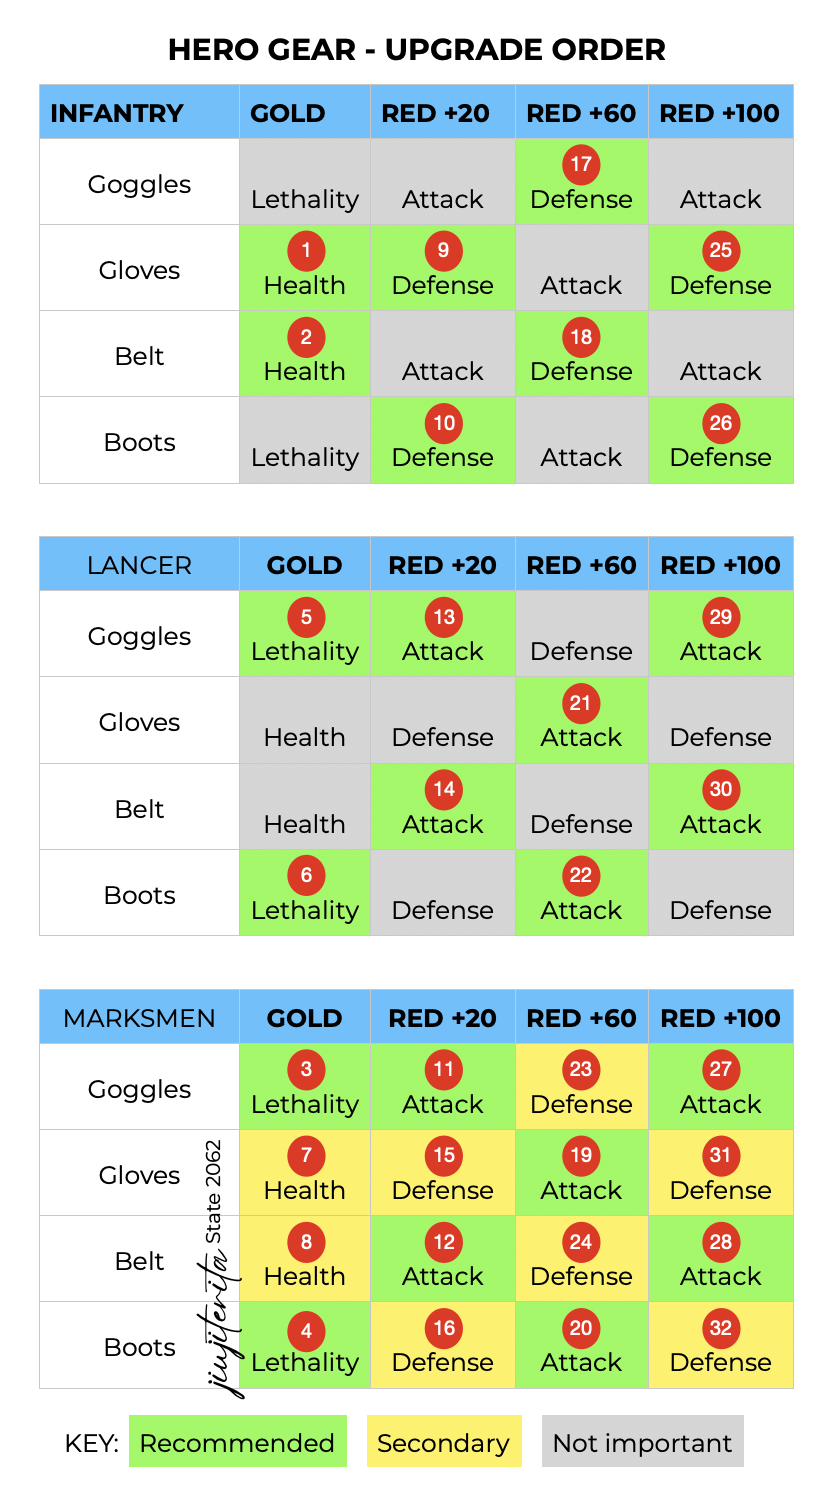This screenshot has height=1510, width=836.
Task: Select the red badge numbered 32
Action: pyautogui.click(x=720, y=1328)
